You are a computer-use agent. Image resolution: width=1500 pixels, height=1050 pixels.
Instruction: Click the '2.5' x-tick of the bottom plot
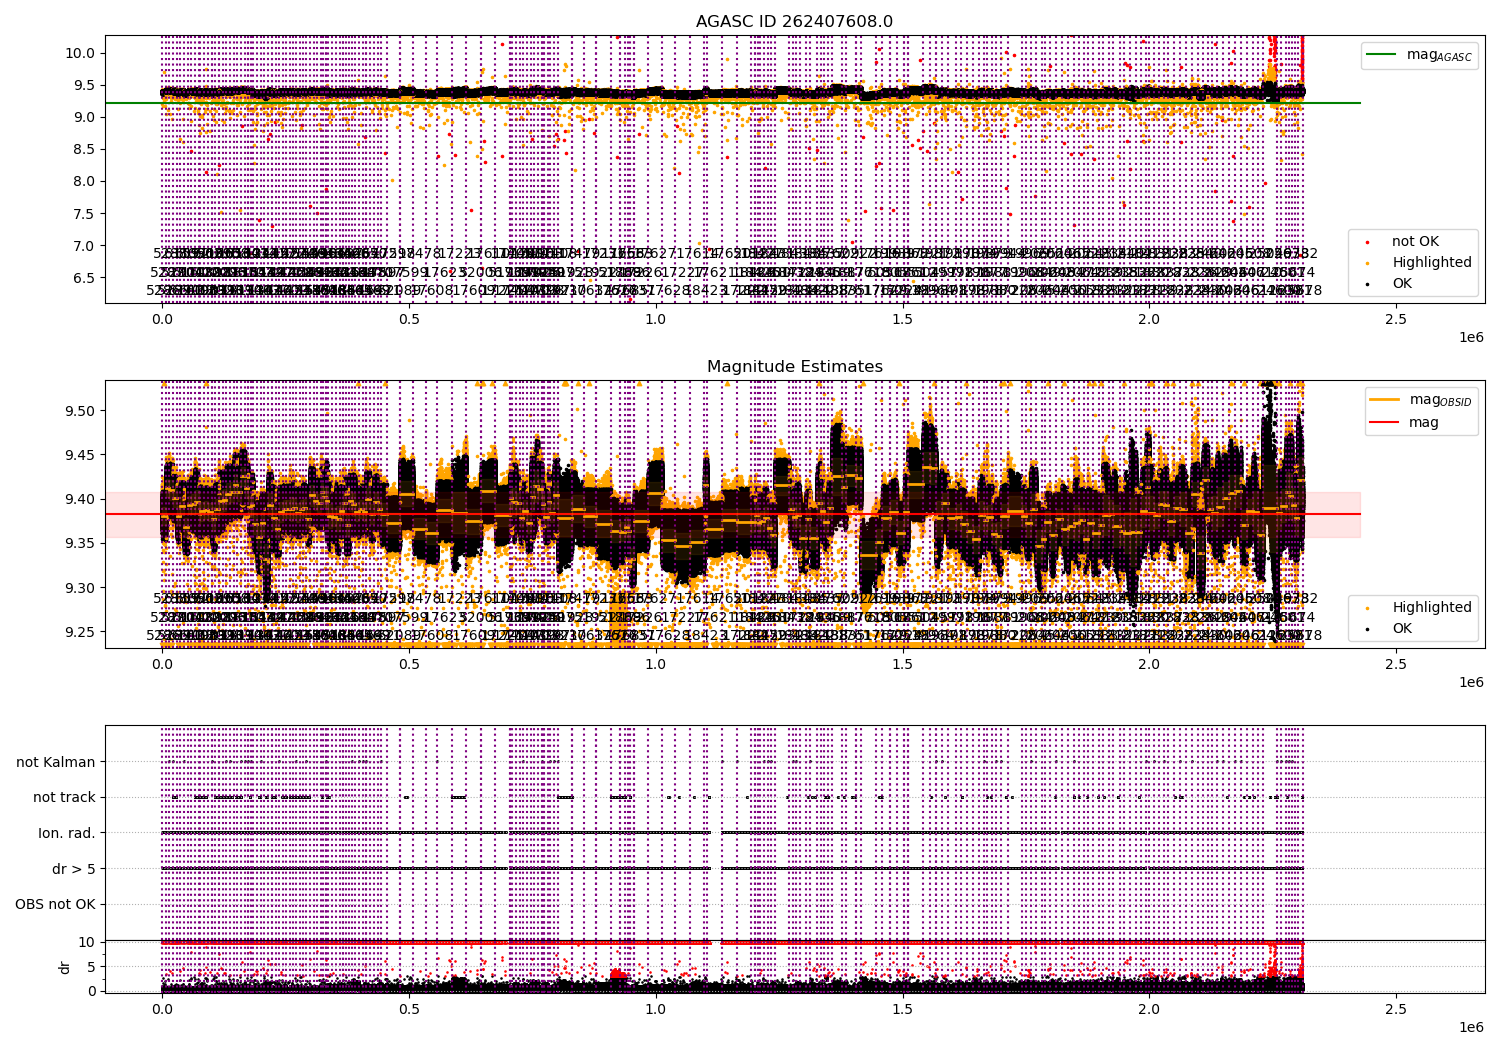coord(1396,1010)
